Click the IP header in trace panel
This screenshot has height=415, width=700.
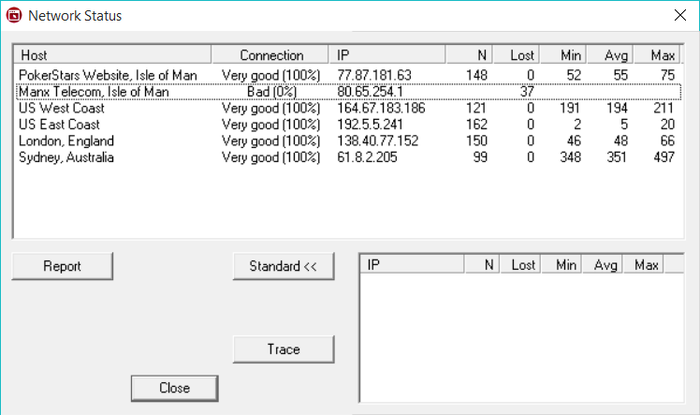pos(412,265)
